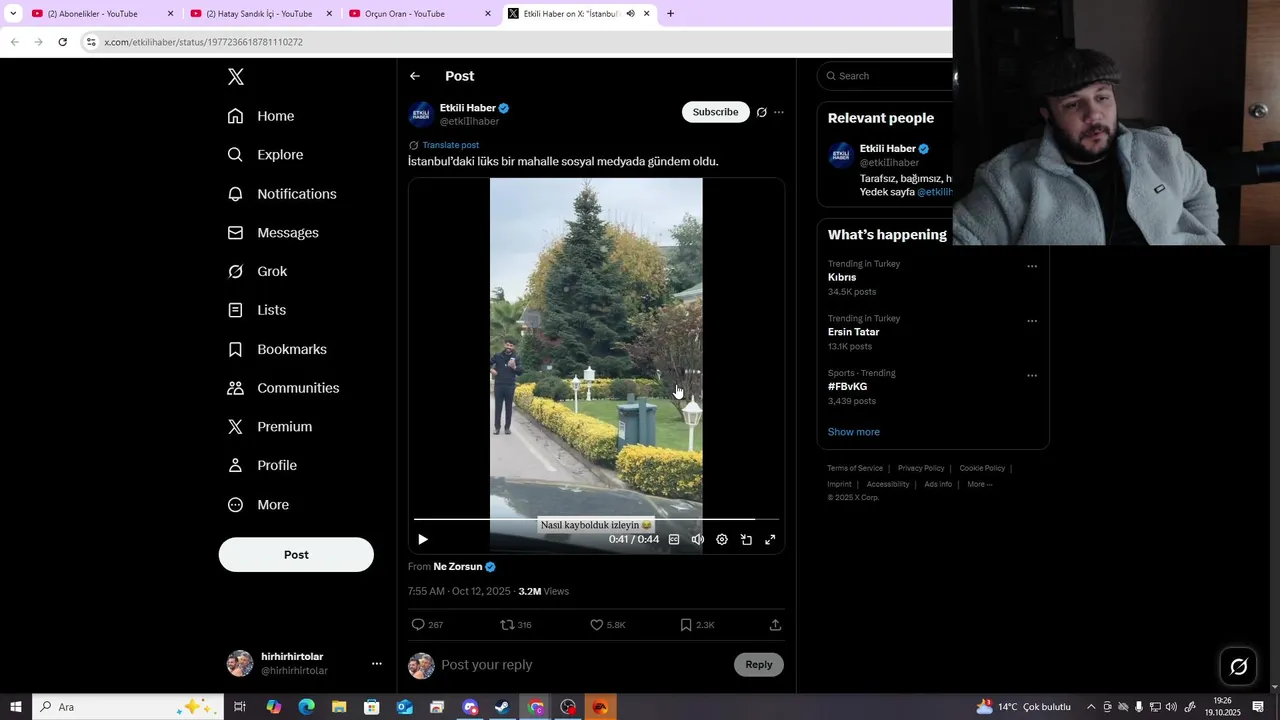1280x720 pixels.
Task: Click the share post icon
Action: (x=775, y=625)
